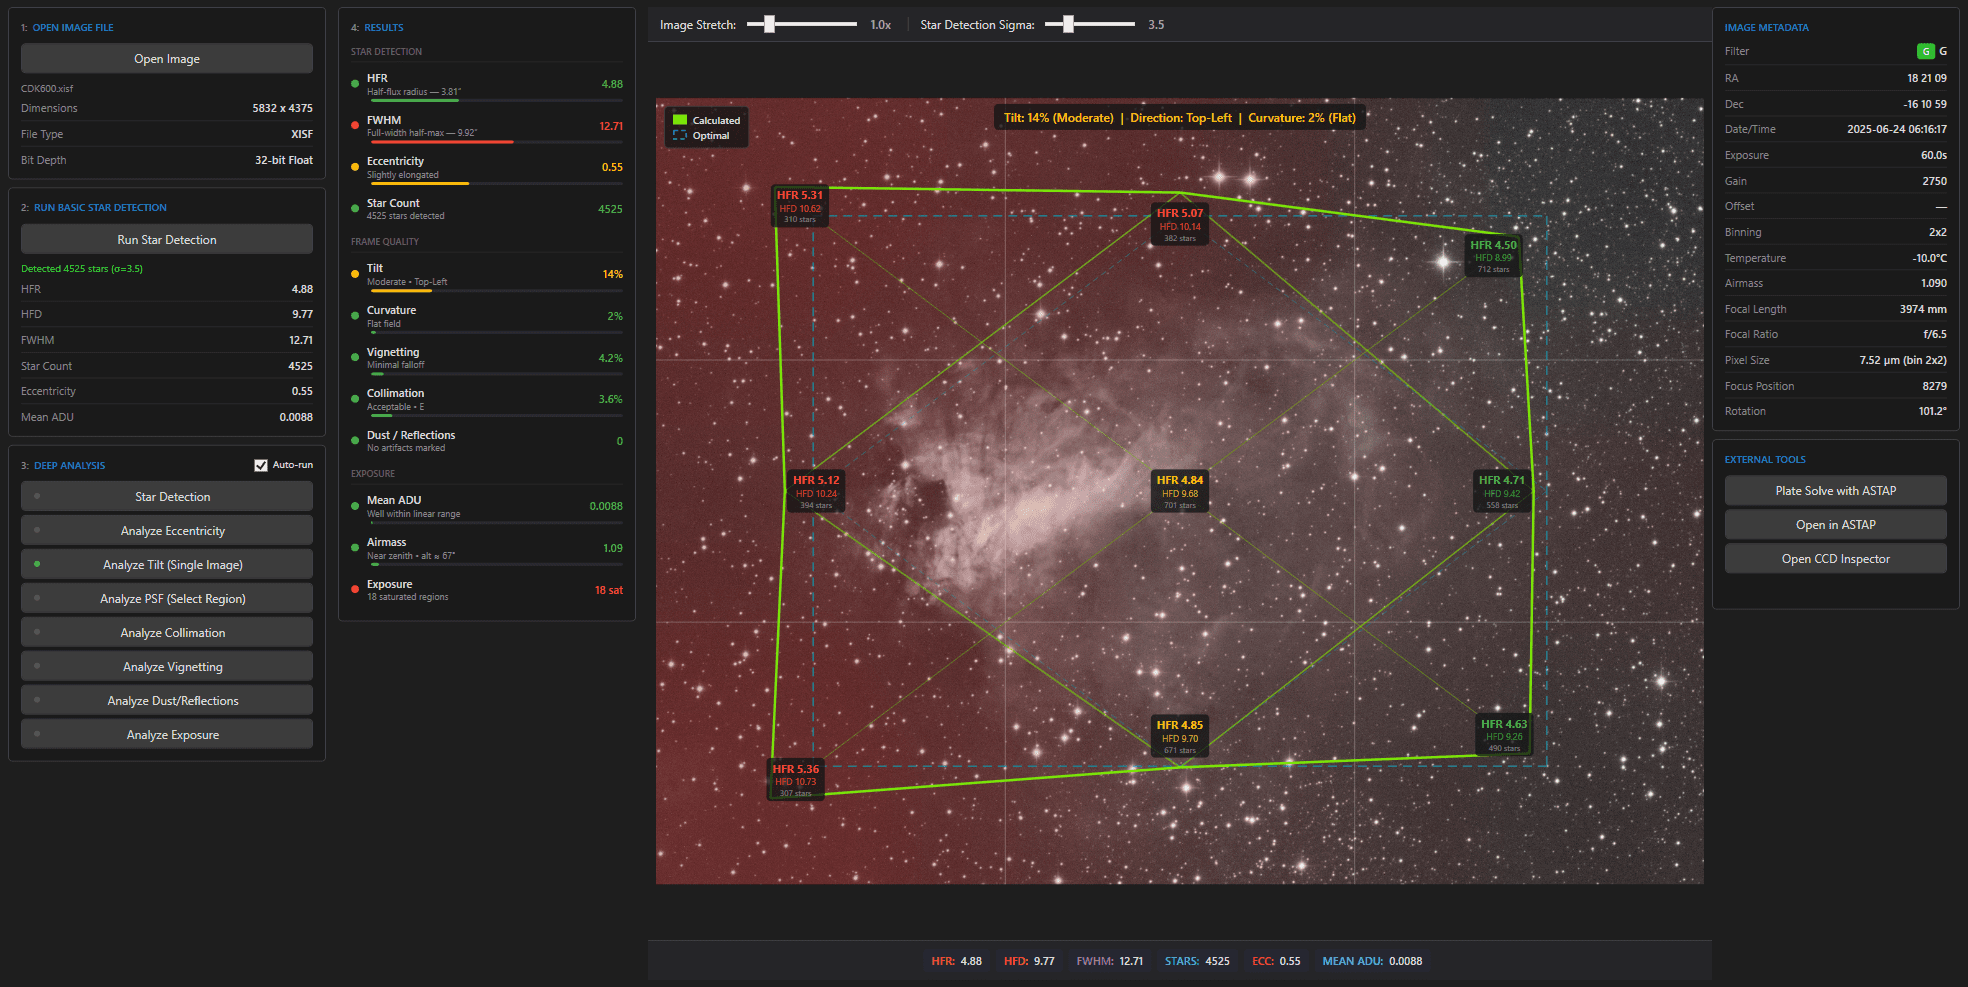Click Open Image button
The width and height of the screenshot is (1968, 987).
coord(167,59)
